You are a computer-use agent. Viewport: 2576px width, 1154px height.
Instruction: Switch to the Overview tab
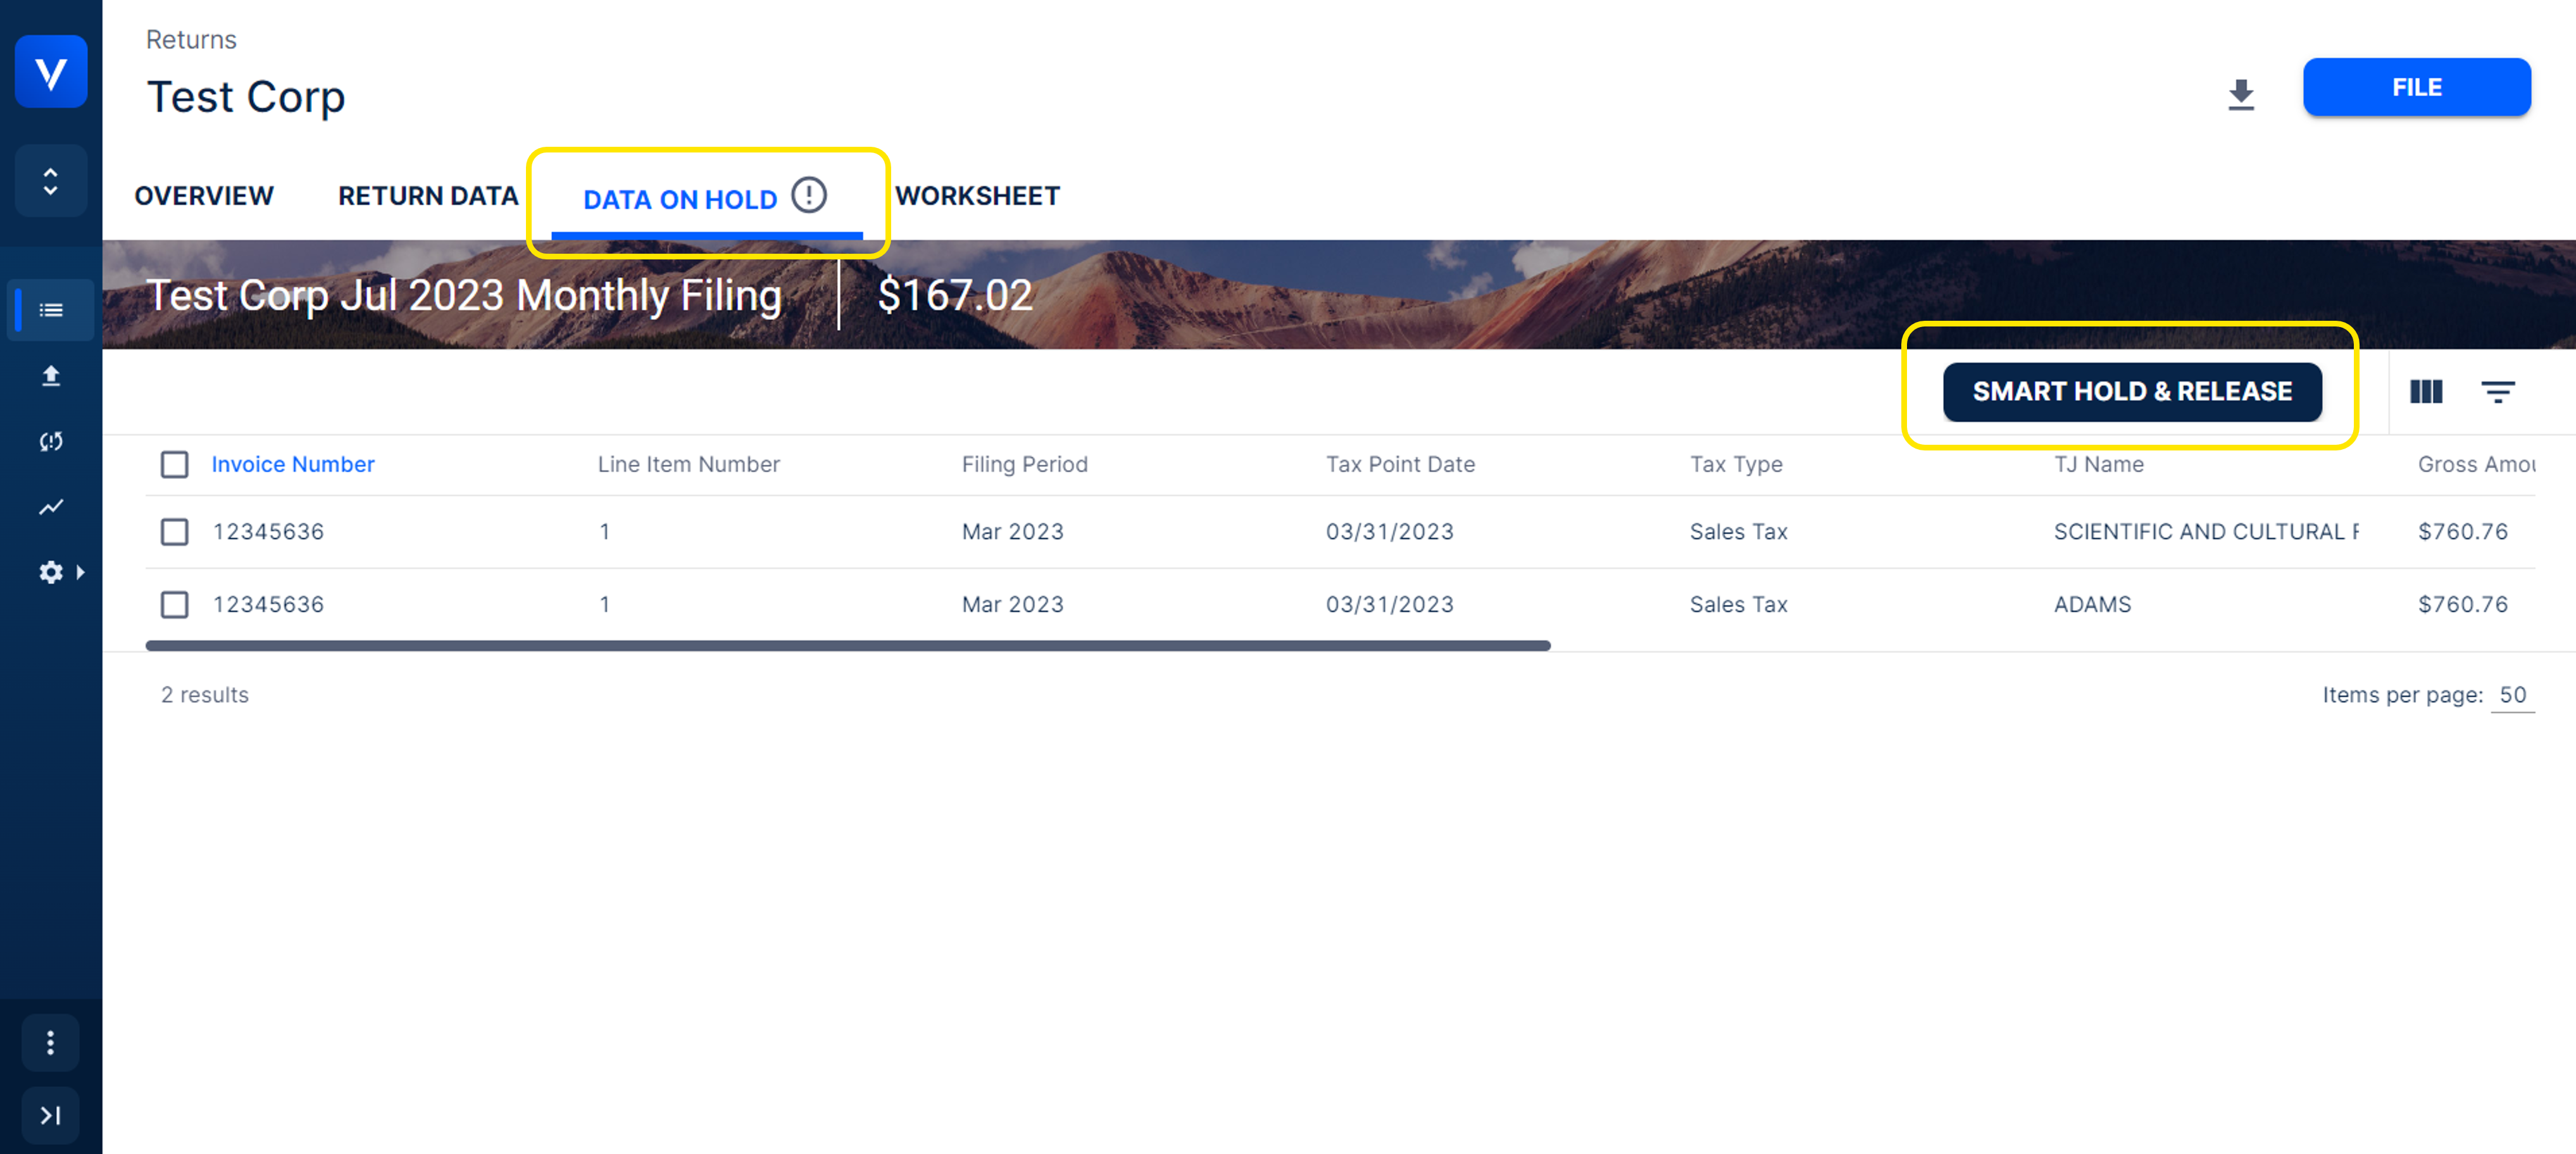204,196
